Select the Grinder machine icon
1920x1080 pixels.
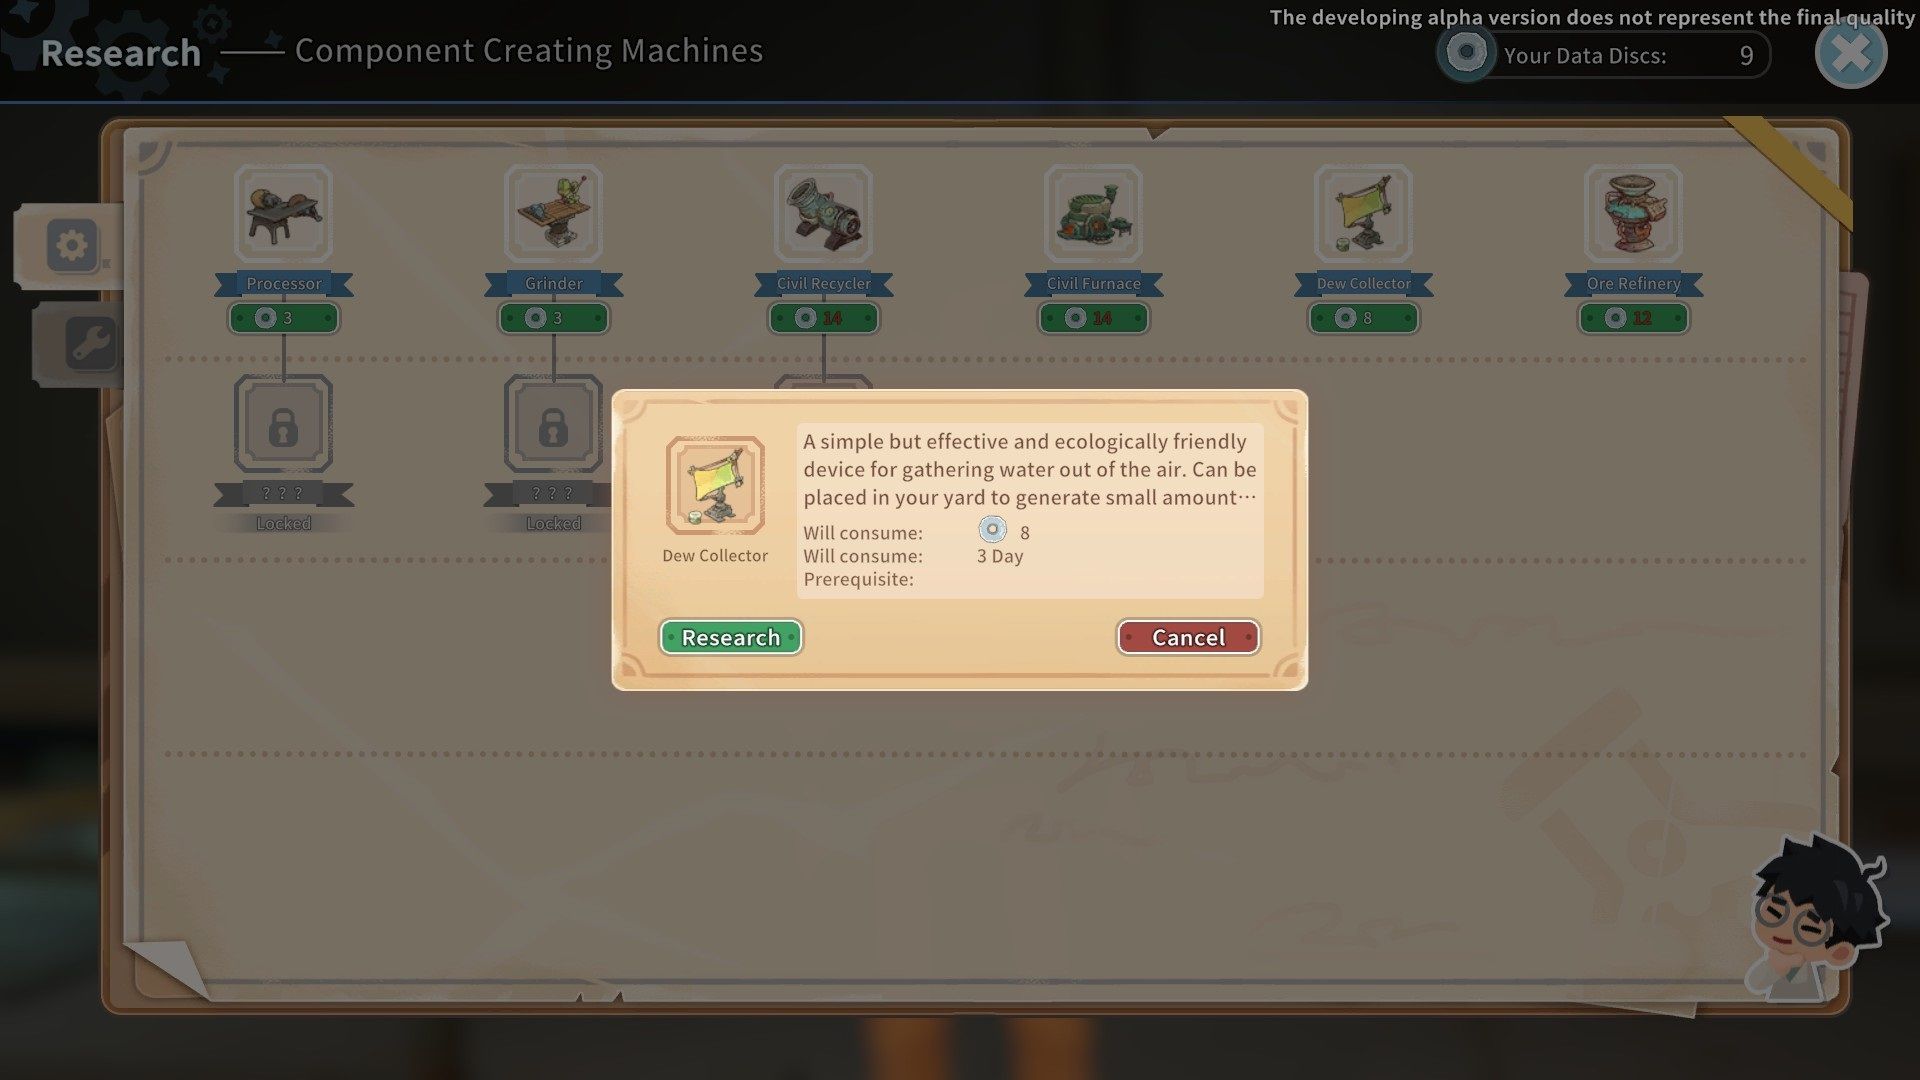tap(554, 214)
